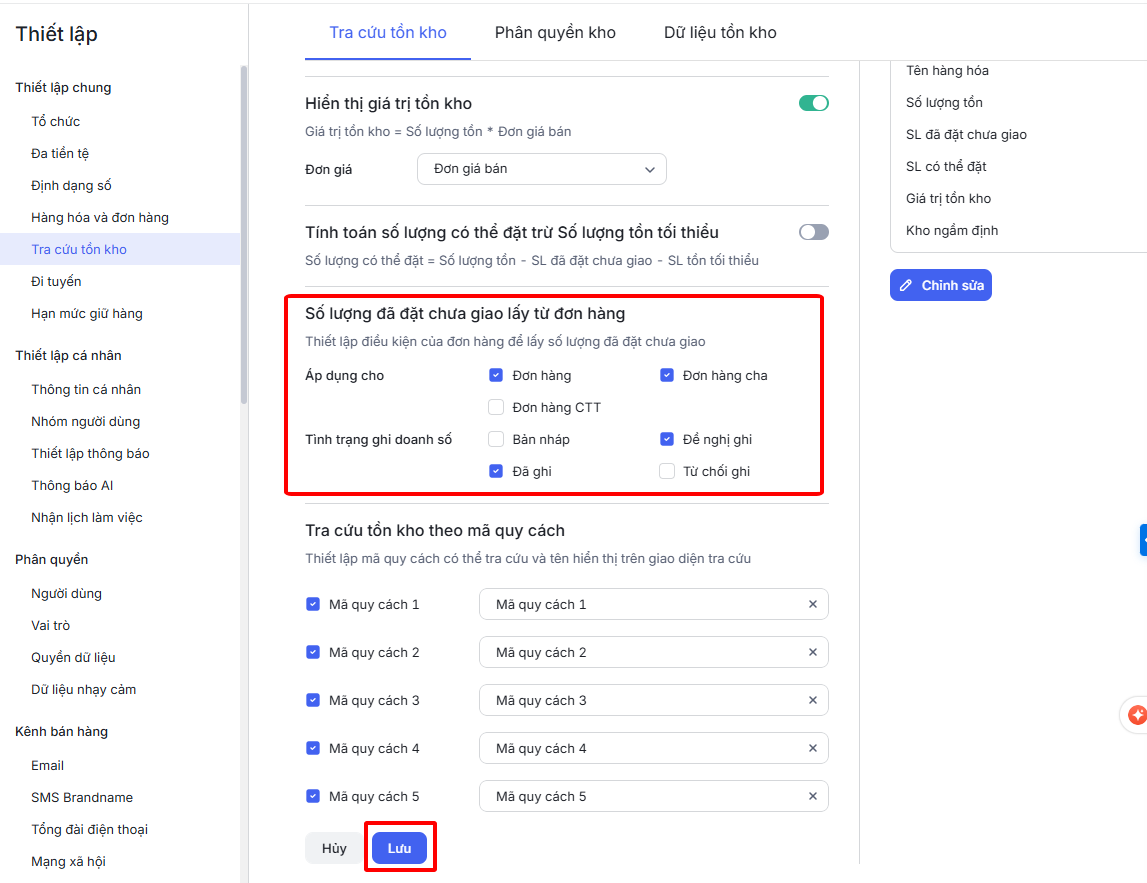Open SMS Brandname settings
This screenshot has height=883, width=1147.
[x=82, y=797]
